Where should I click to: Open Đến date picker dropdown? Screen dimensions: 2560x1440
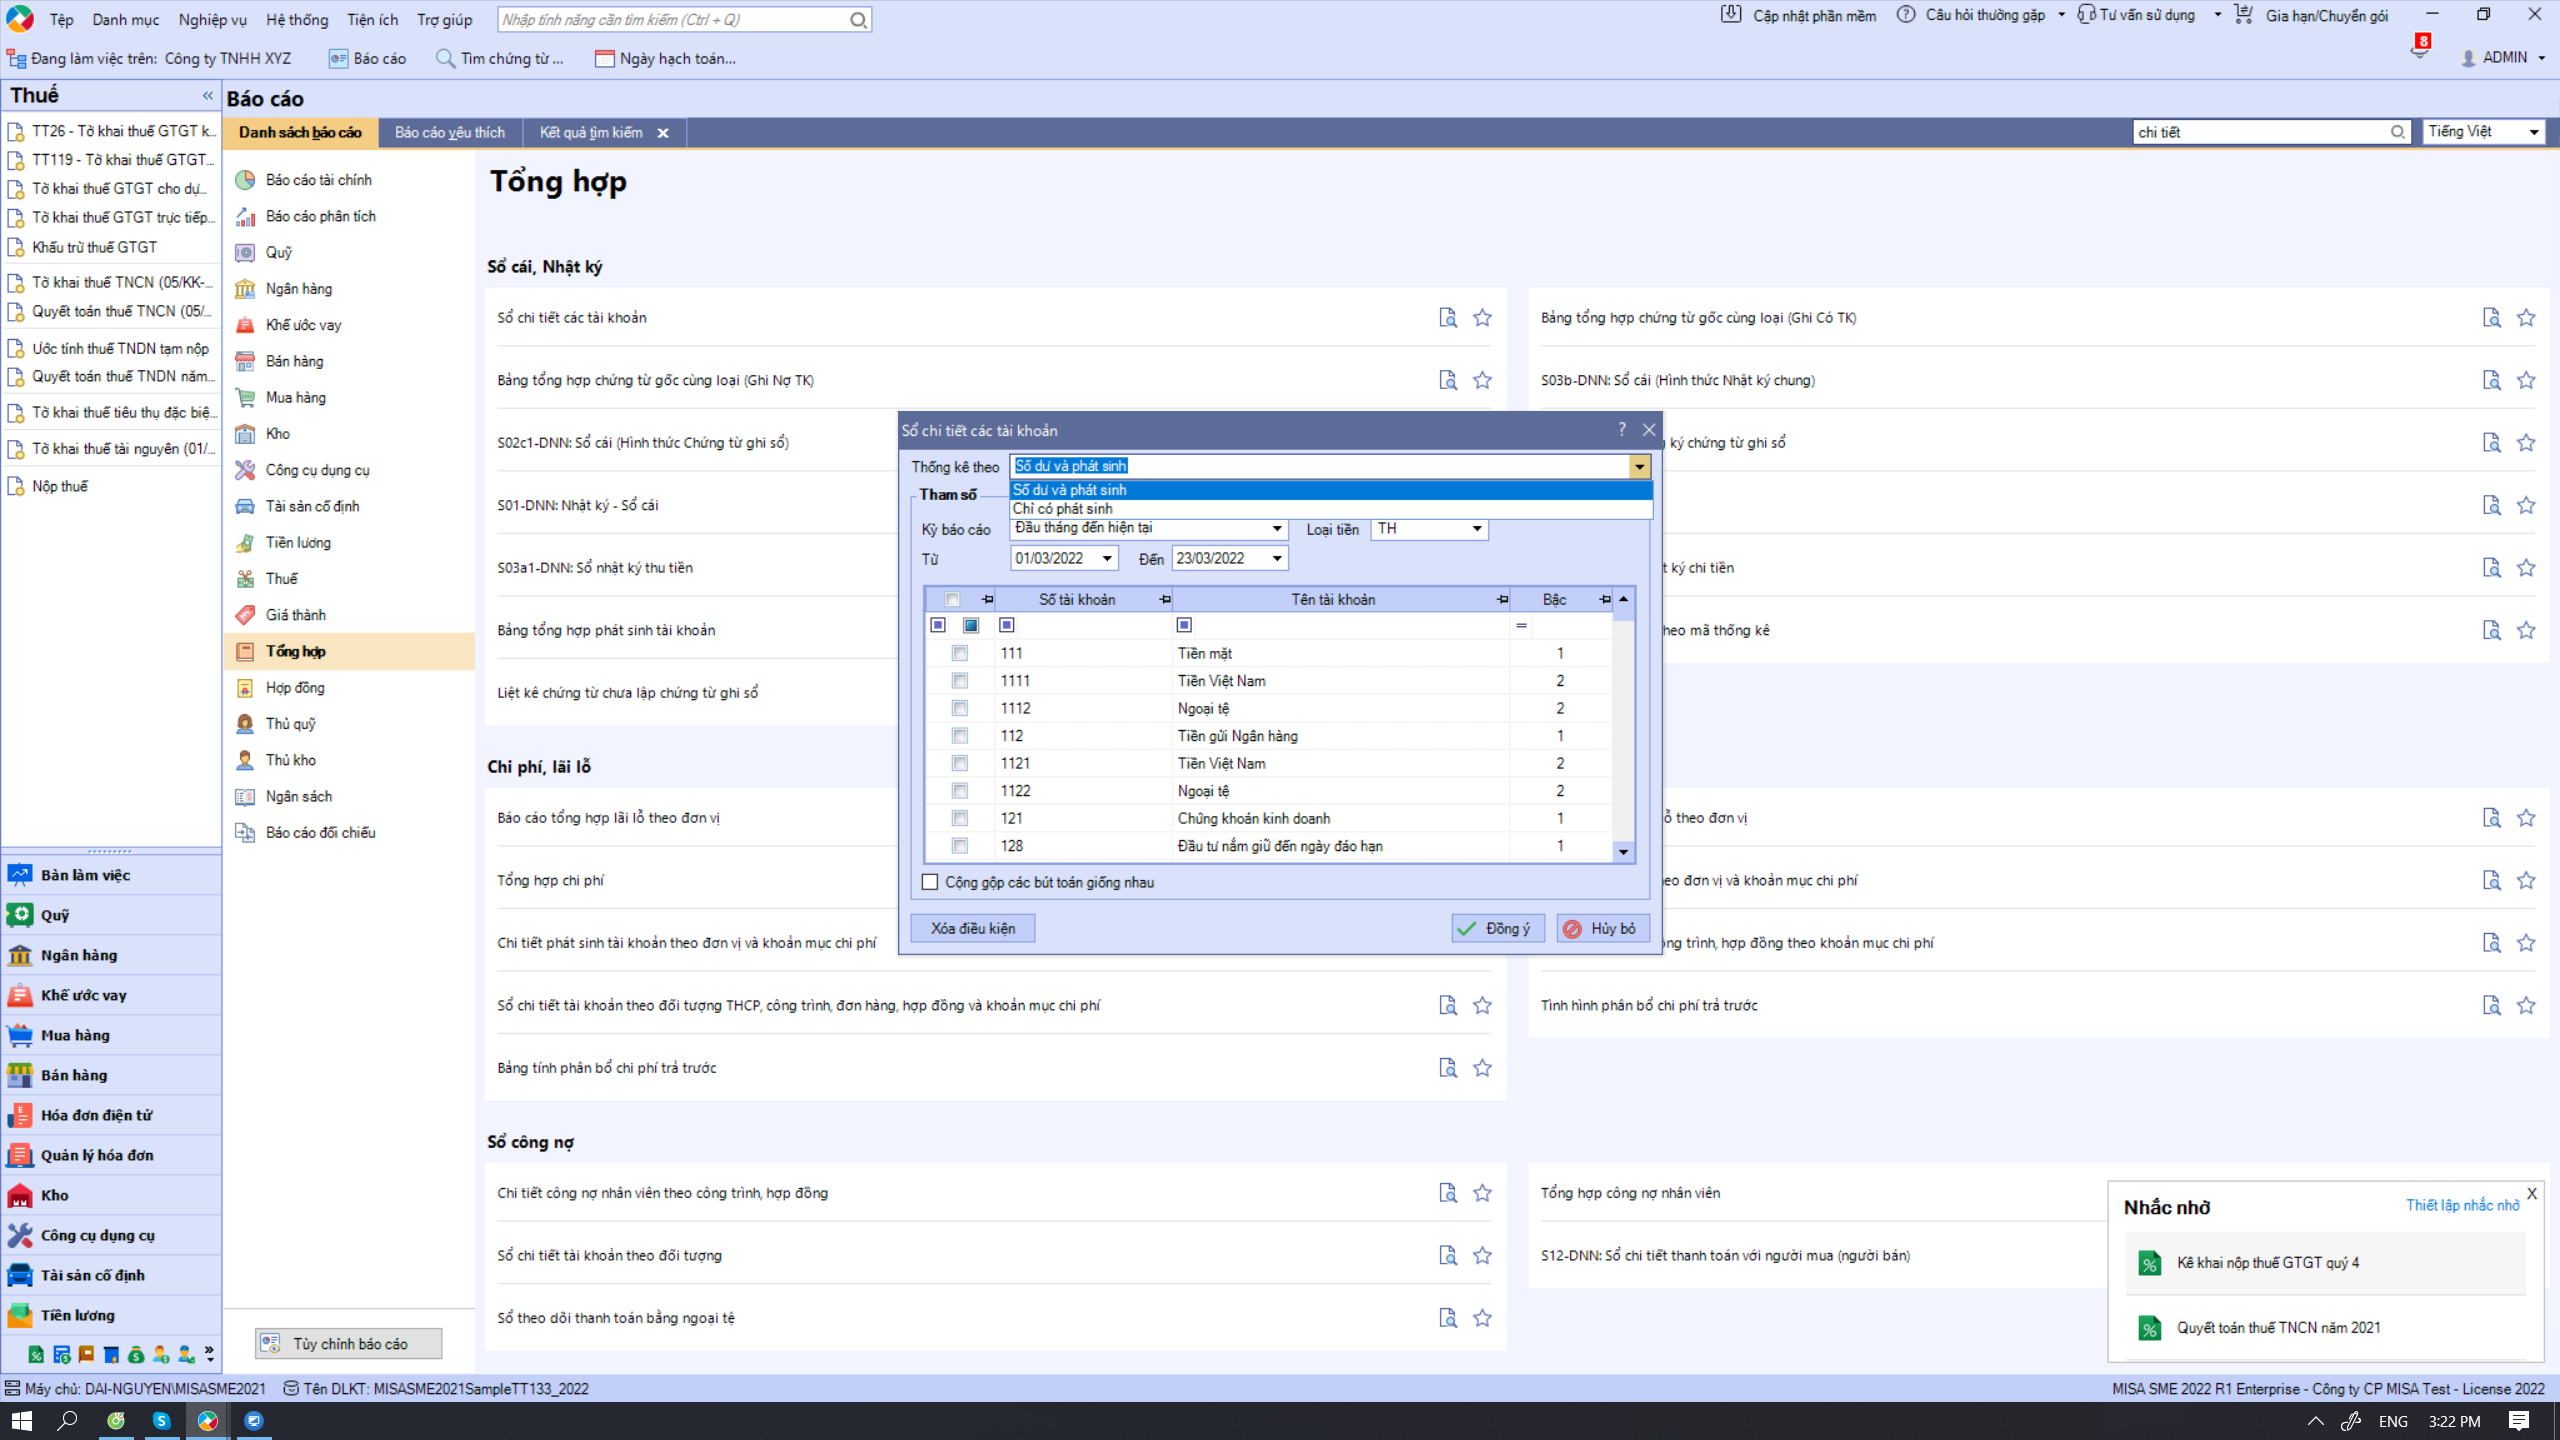(x=1276, y=558)
